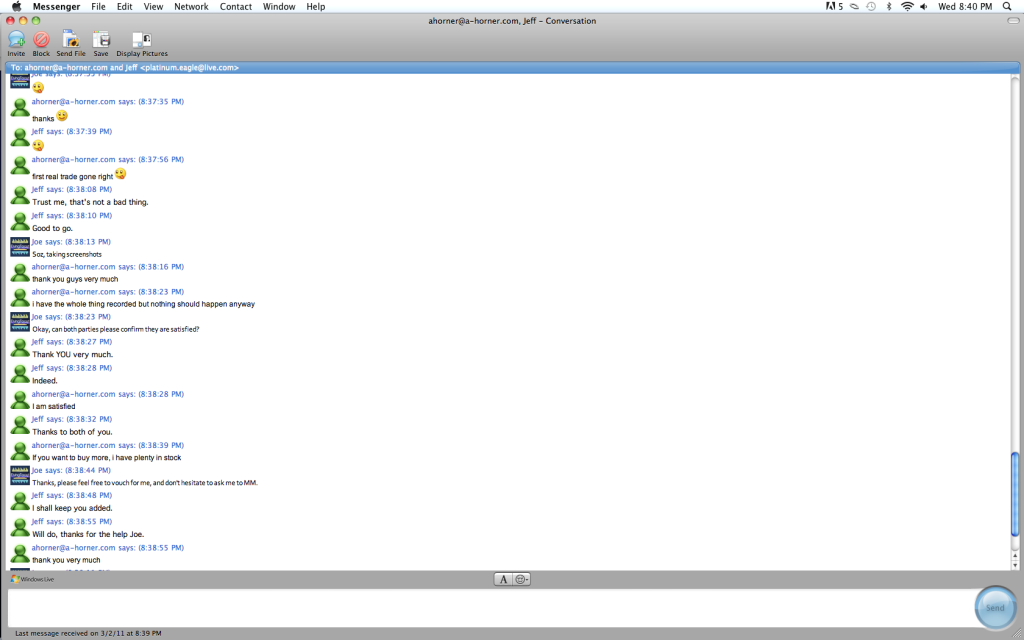1024x640 pixels.
Task: Click message 'thank you guys very much'
Action: [x=75, y=279]
